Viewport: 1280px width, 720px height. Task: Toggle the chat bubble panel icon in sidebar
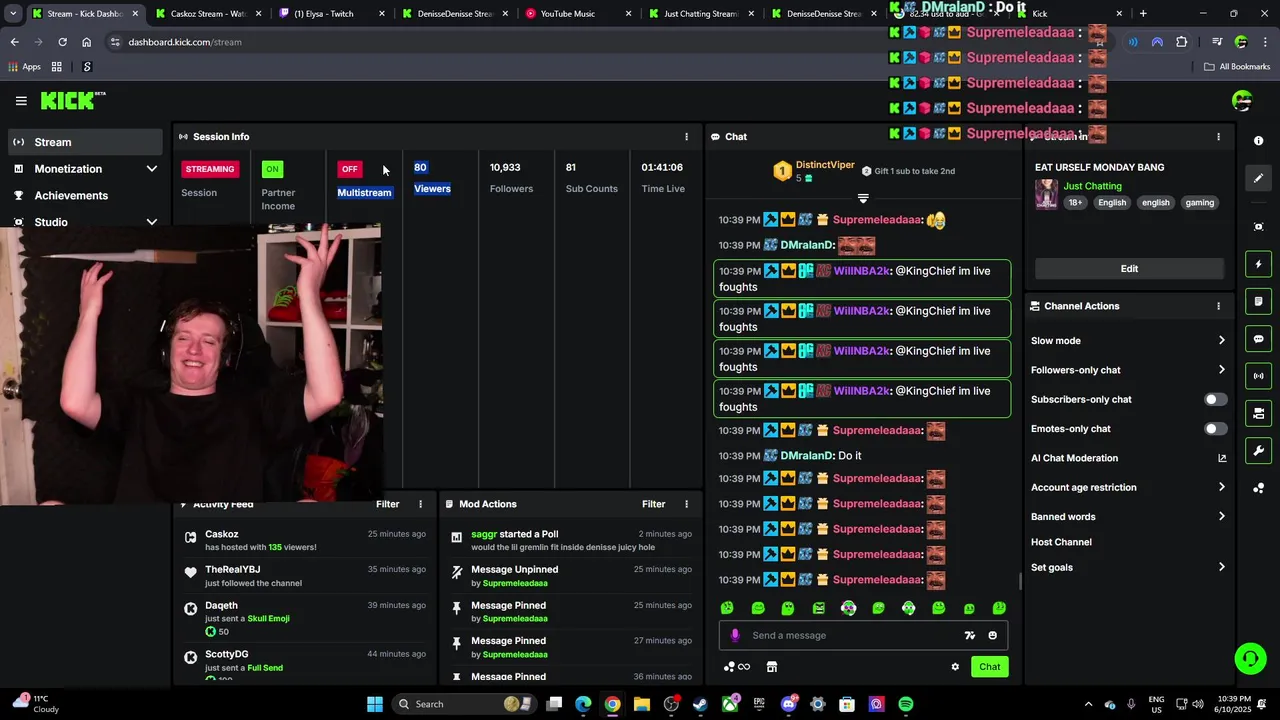[x=1258, y=339]
